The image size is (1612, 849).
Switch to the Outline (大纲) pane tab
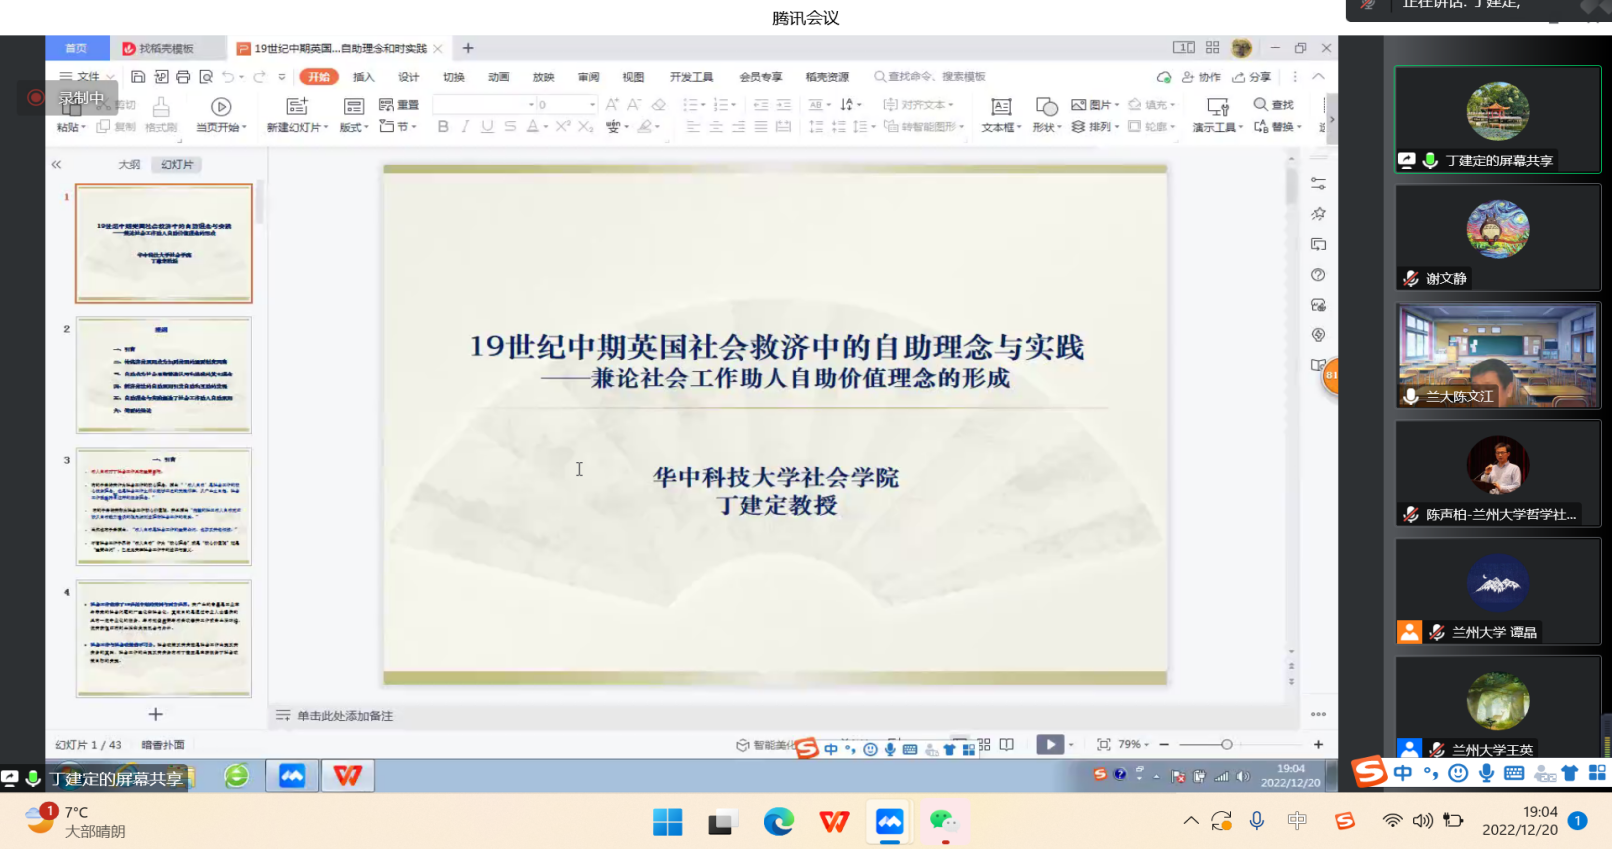tap(129, 164)
